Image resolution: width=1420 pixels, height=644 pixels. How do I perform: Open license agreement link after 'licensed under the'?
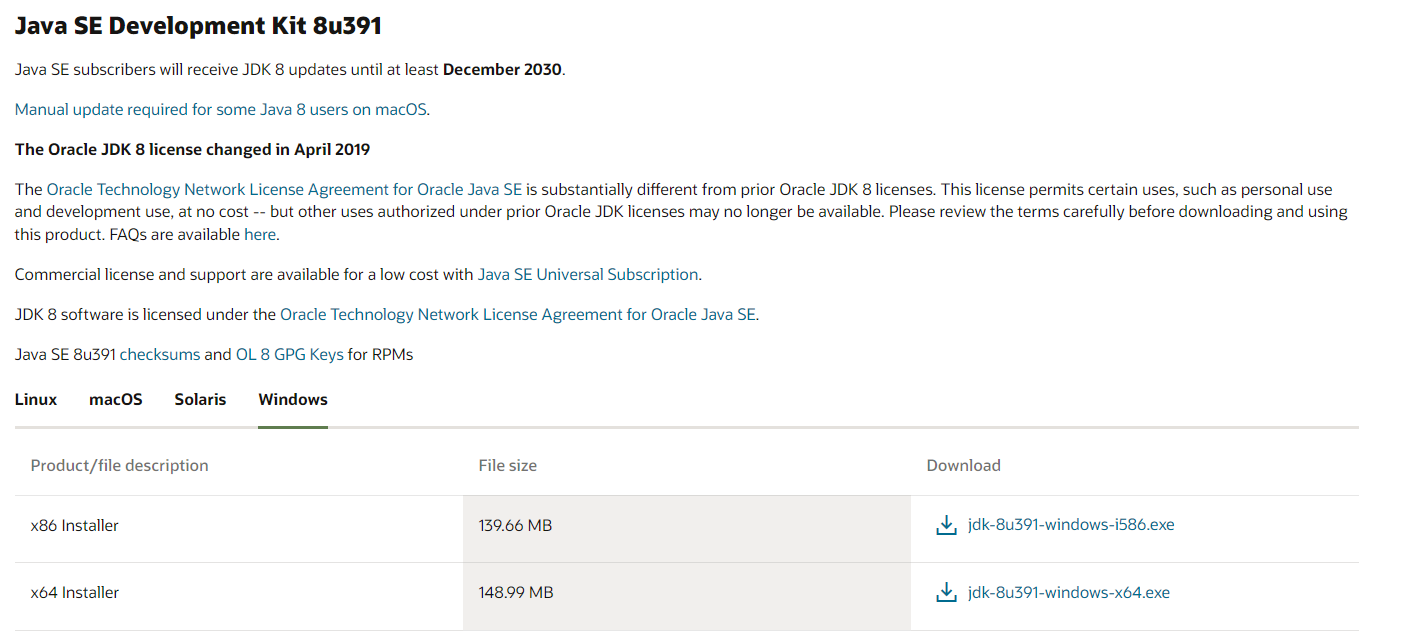518,314
